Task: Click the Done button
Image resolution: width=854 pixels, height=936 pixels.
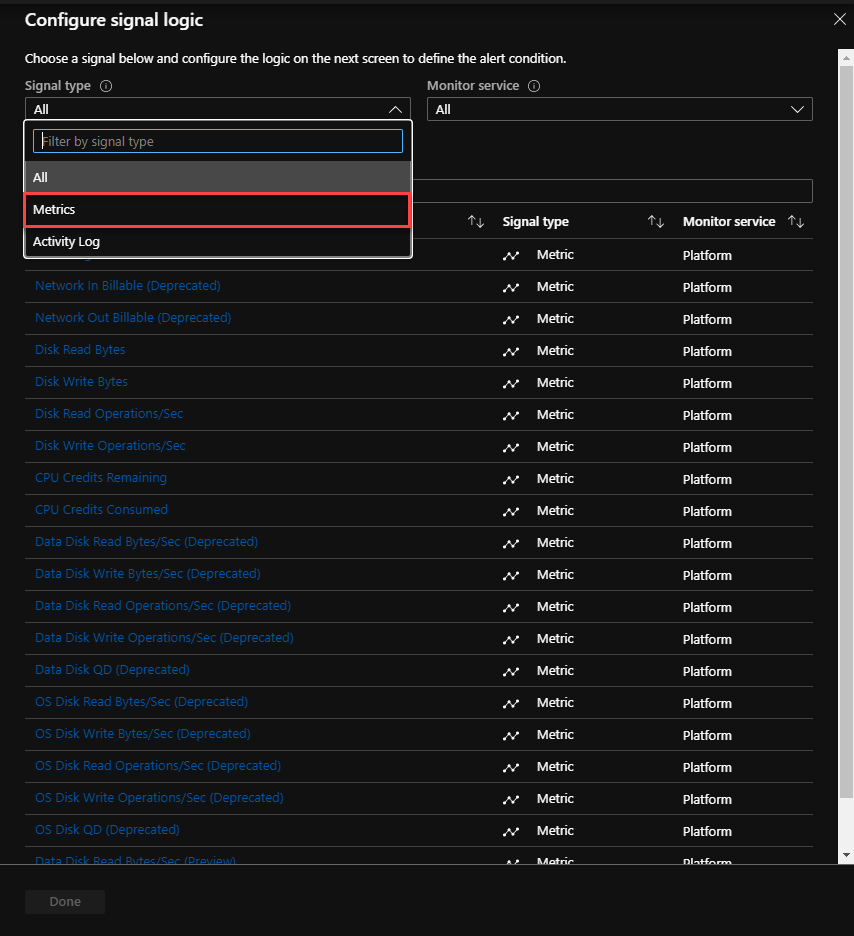Action: 64,901
